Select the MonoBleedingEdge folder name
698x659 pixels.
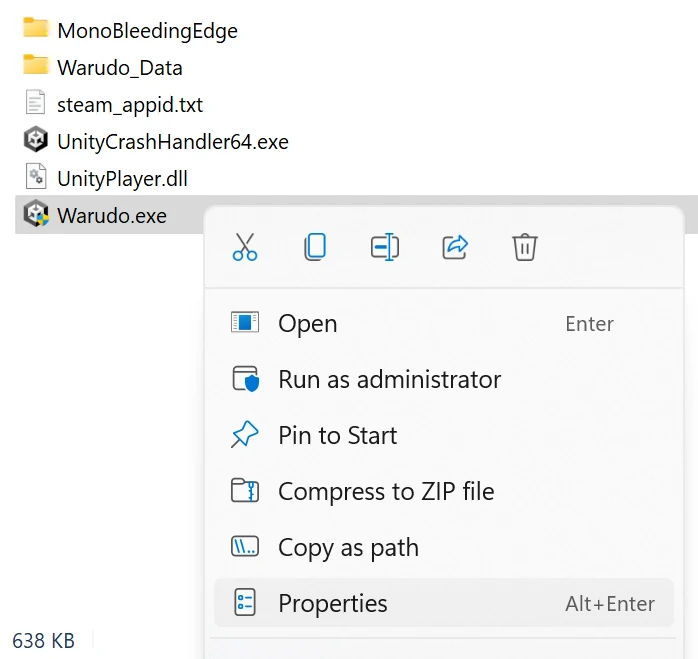coord(147,31)
